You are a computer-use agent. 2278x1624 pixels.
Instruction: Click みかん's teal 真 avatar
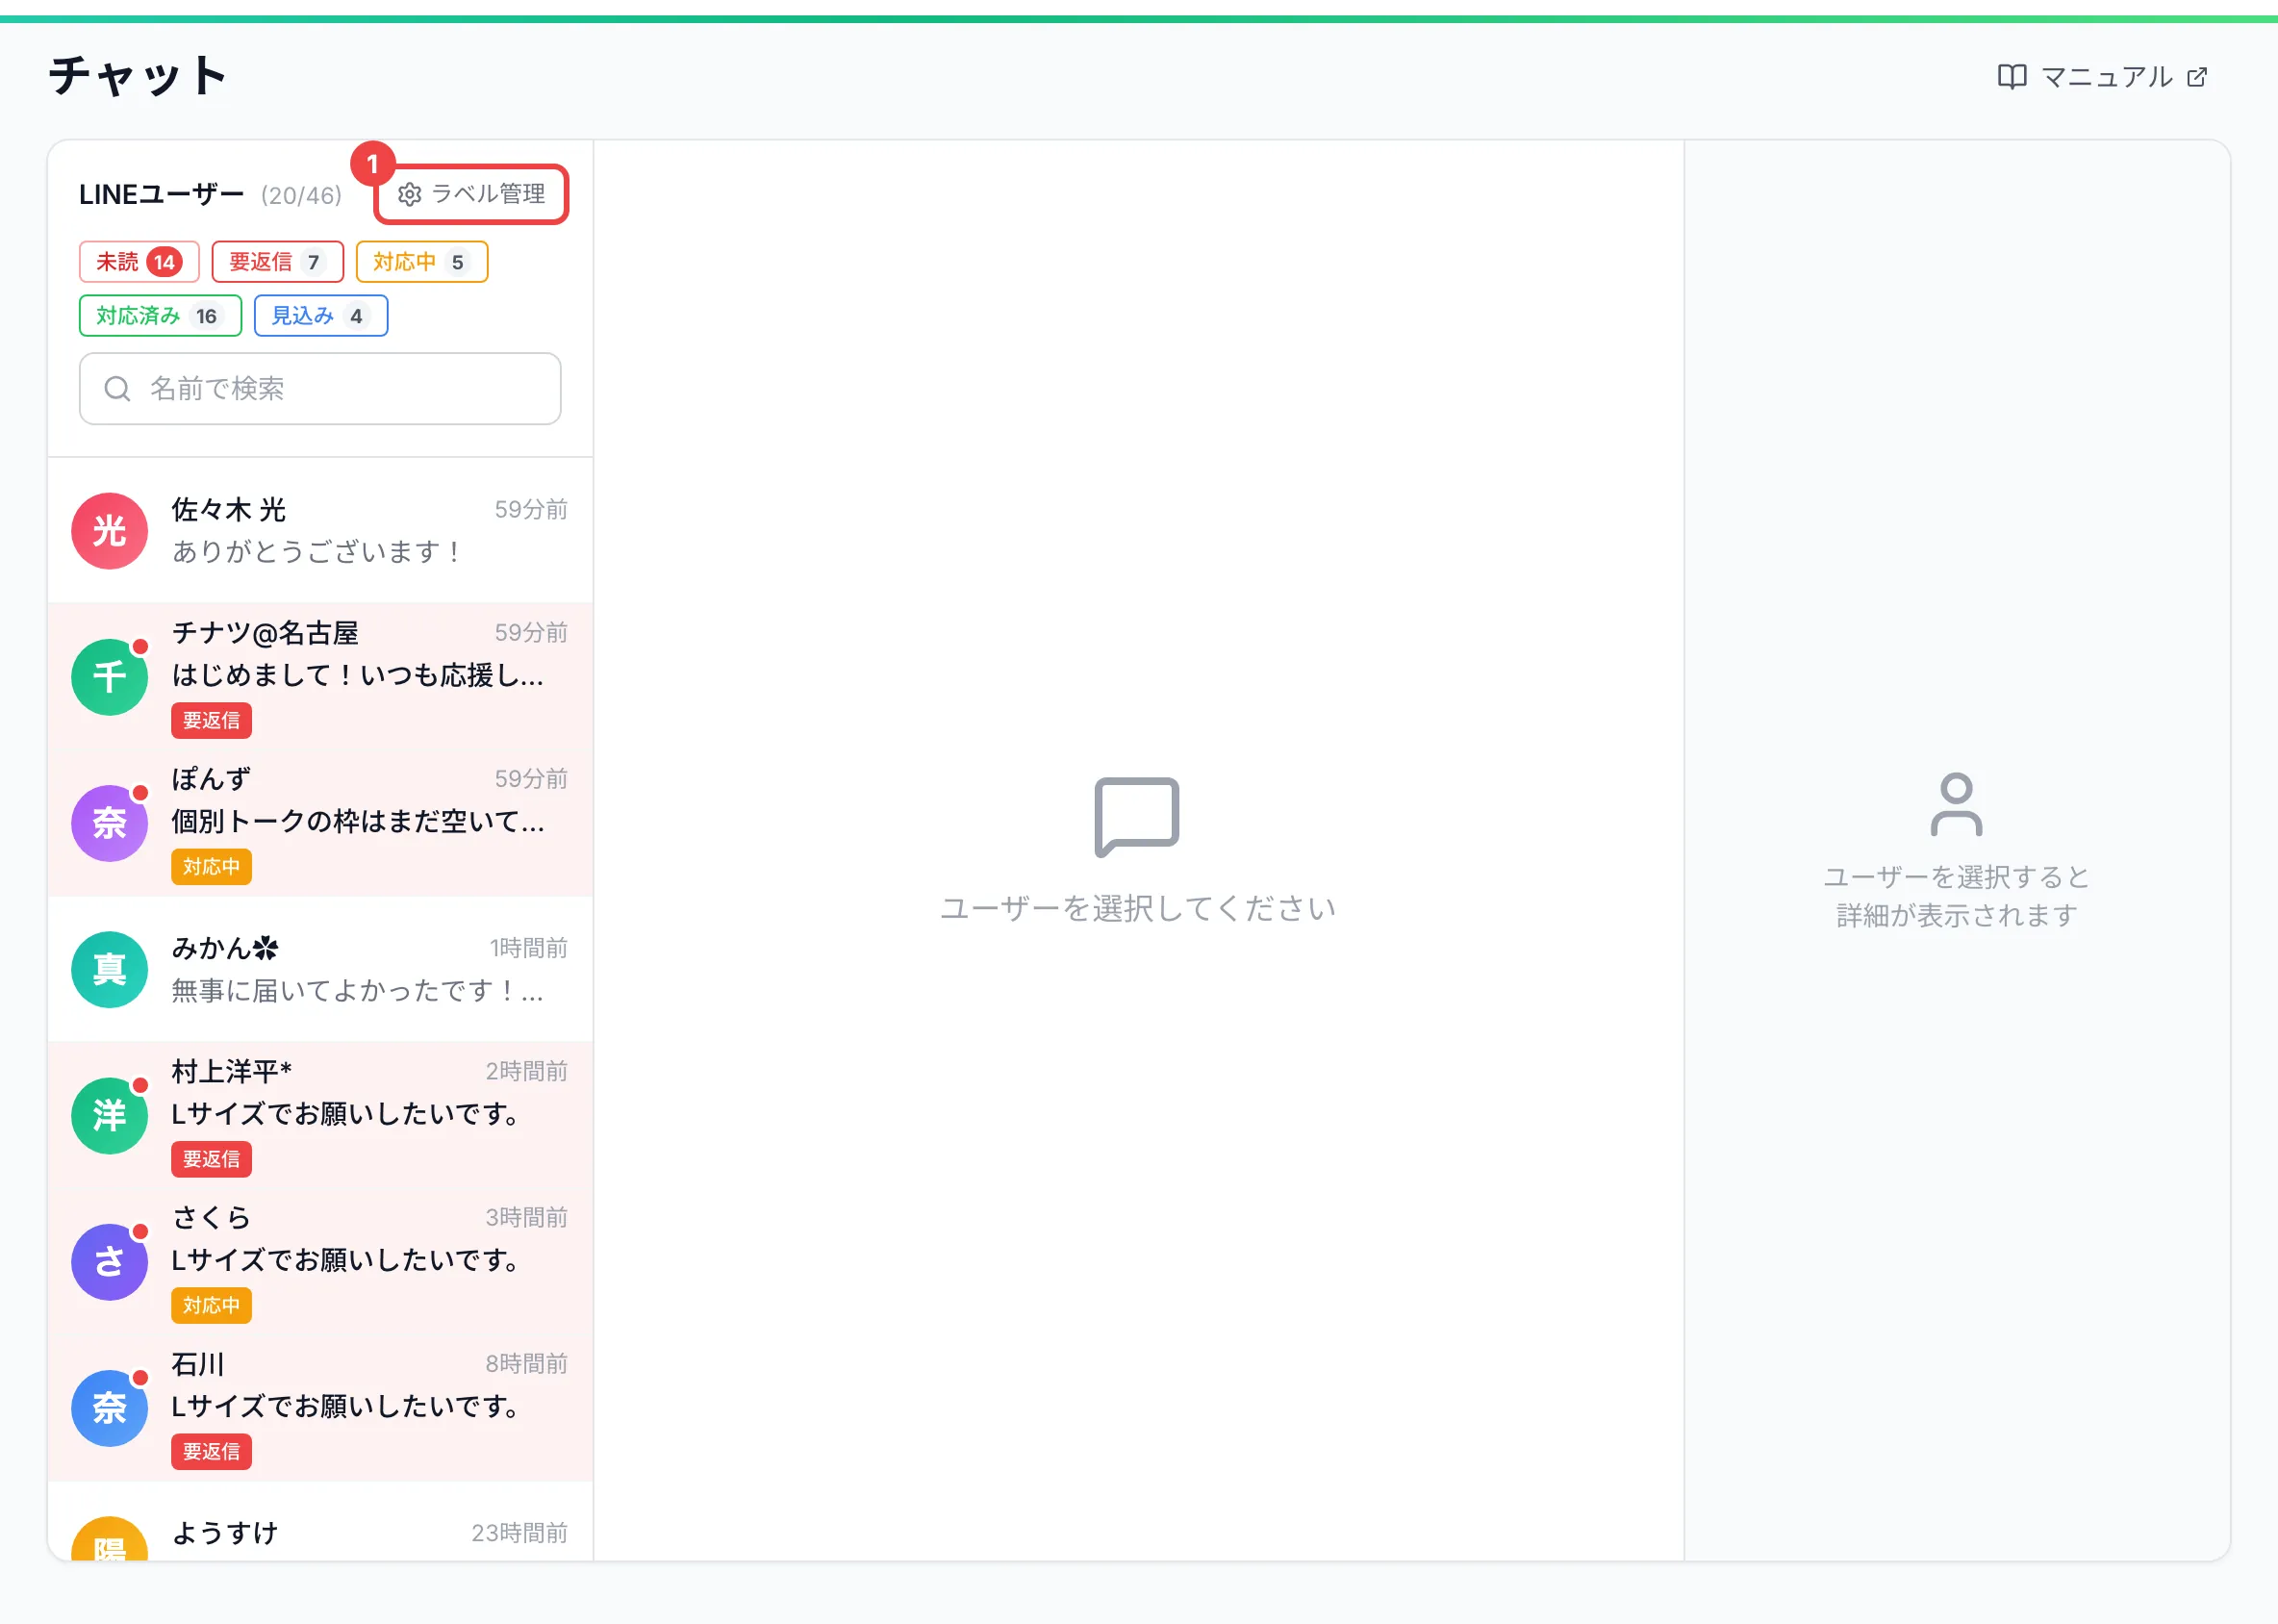pyautogui.click(x=110, y=970)
